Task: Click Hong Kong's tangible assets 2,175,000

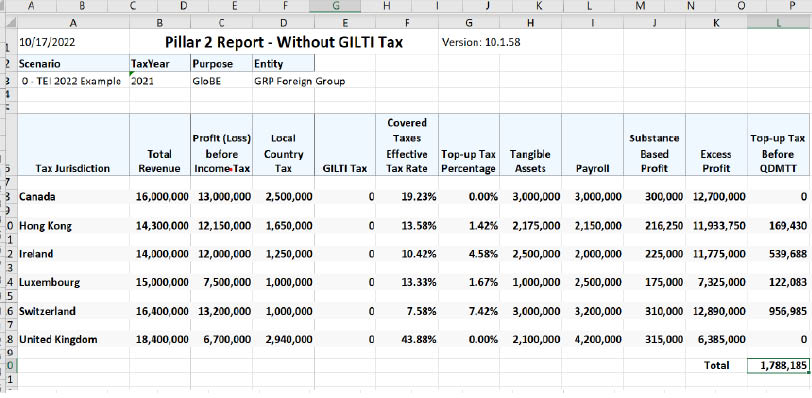Action: pyautogui.click(x=530, y=226)
